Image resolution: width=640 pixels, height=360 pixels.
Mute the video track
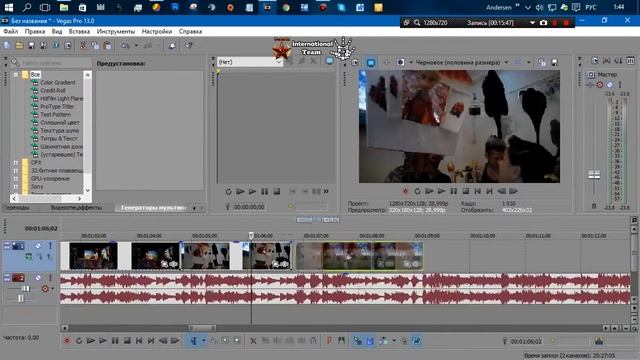38,246
